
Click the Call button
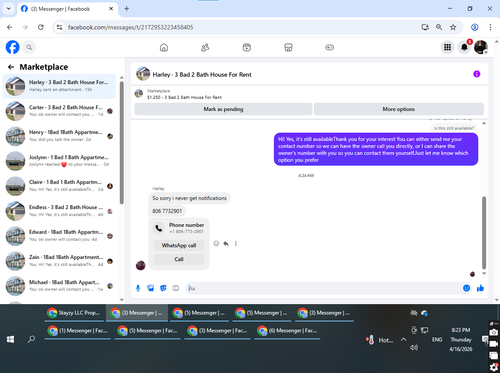pos(179,259)
